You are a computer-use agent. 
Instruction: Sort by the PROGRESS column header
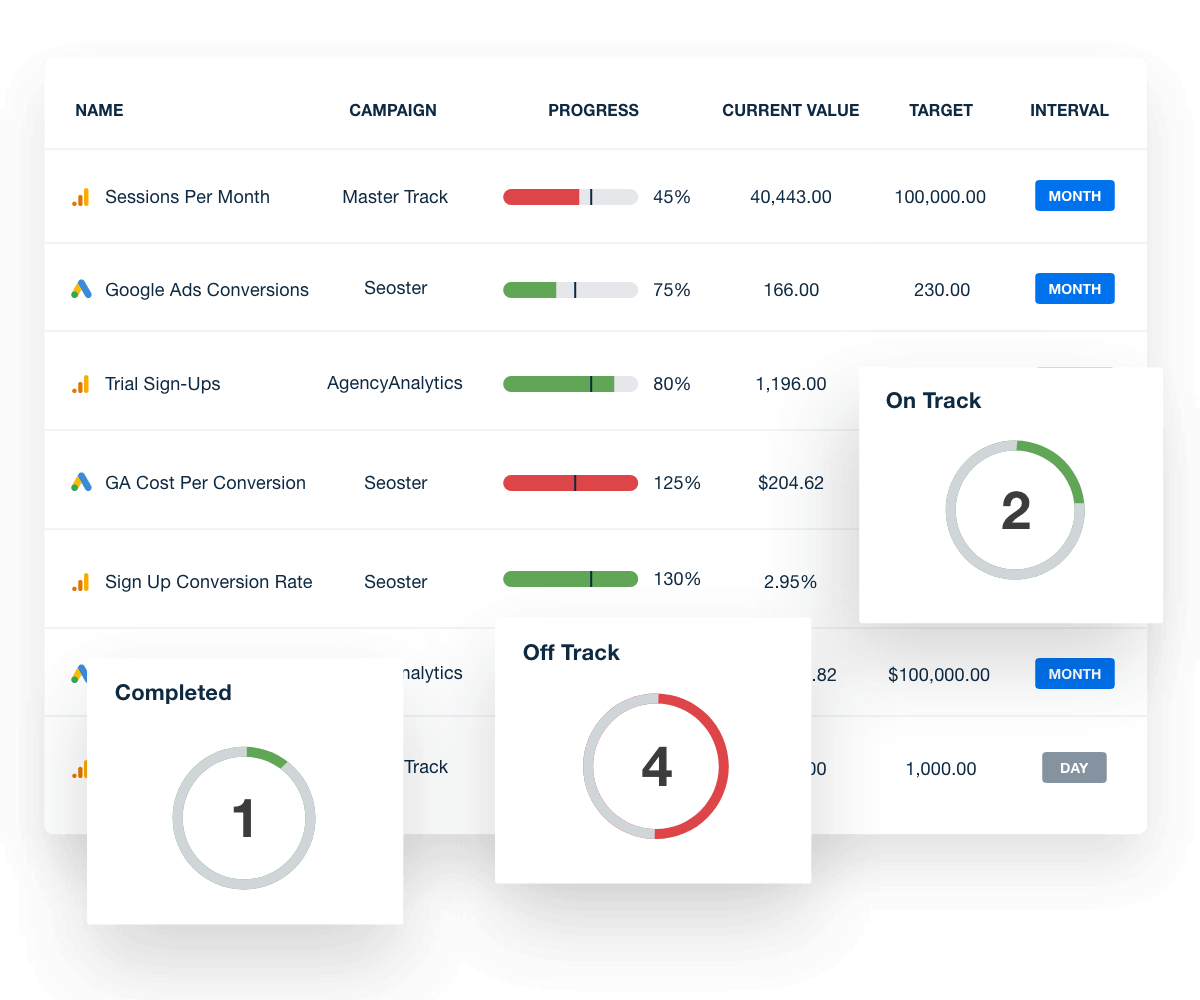pos(593,111)
